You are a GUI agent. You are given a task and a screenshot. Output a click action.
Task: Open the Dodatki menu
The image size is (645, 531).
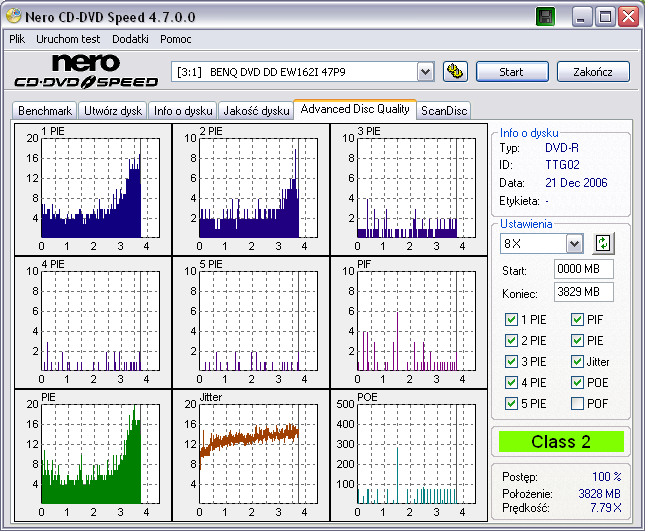[x=130, y=39]
